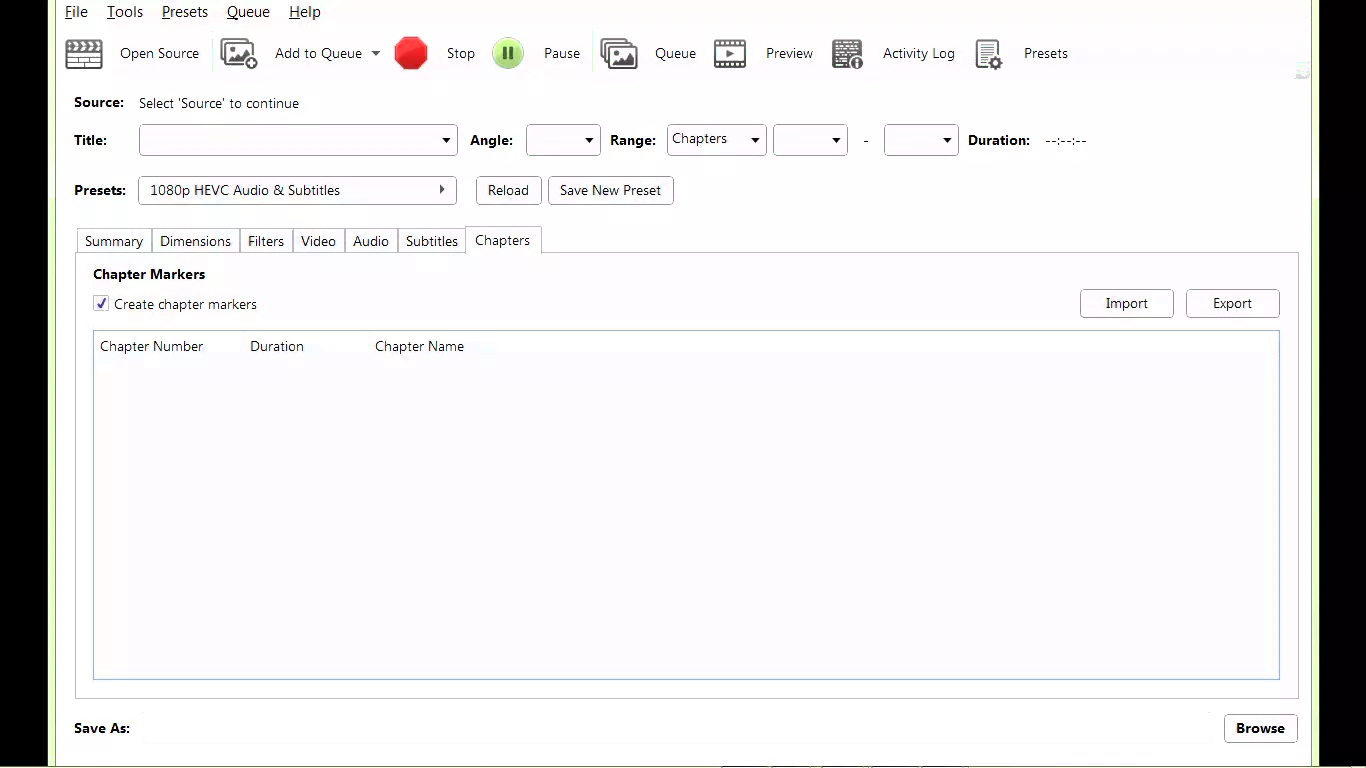Open the Activity Log icon
This screenshot has height=768, width=1366.
(848, 53)
